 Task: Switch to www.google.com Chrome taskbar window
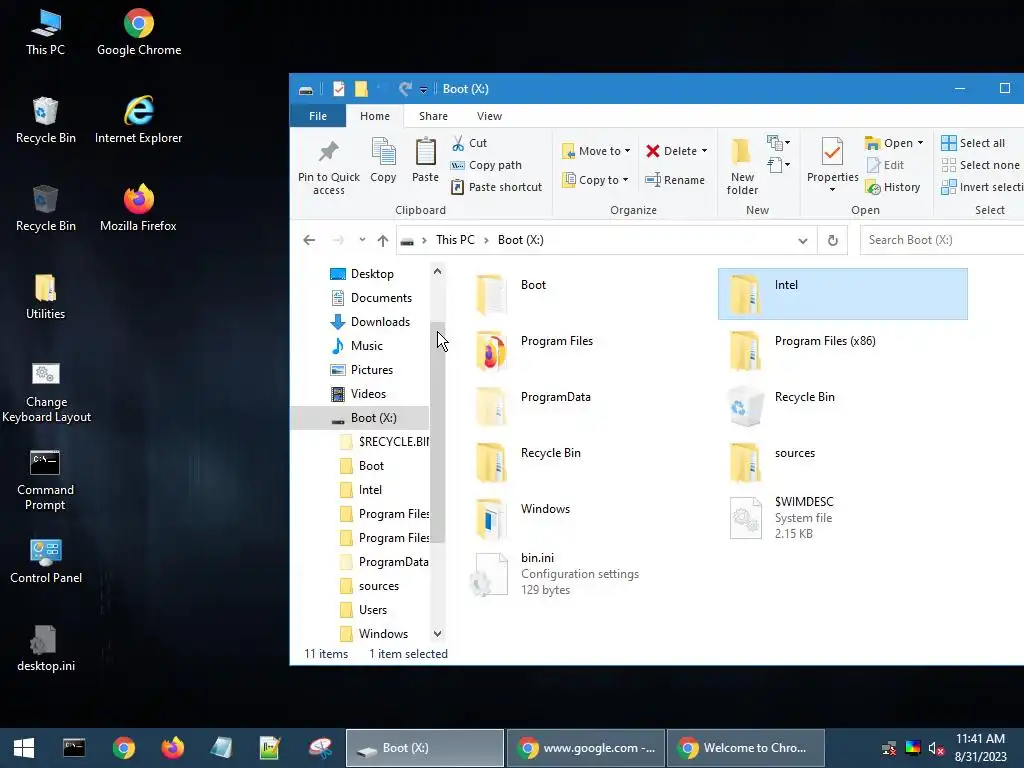pos(586,748)
